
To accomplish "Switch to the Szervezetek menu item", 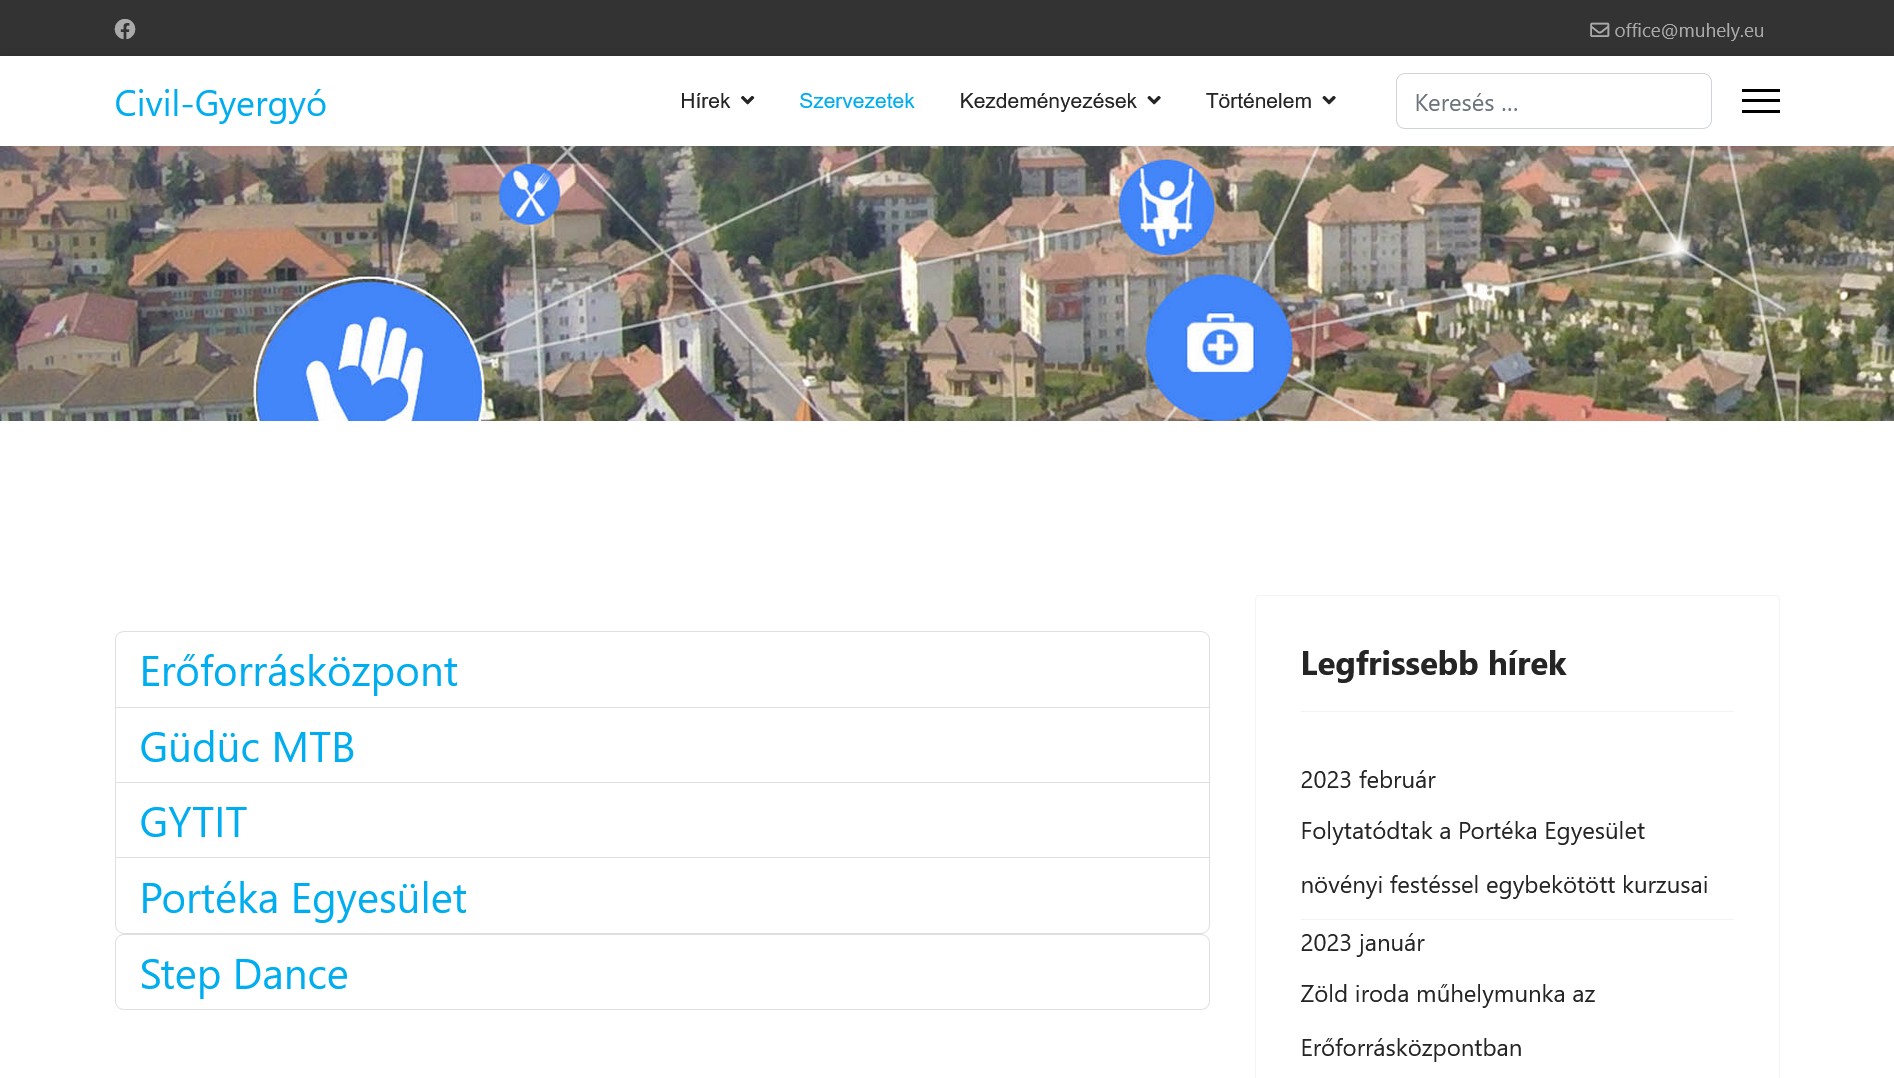I will [x=856, y=100].
